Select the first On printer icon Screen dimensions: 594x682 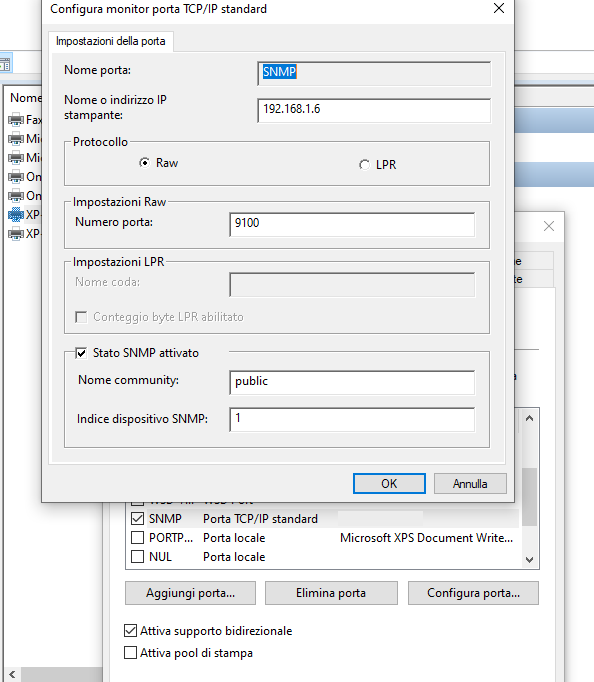16,177
